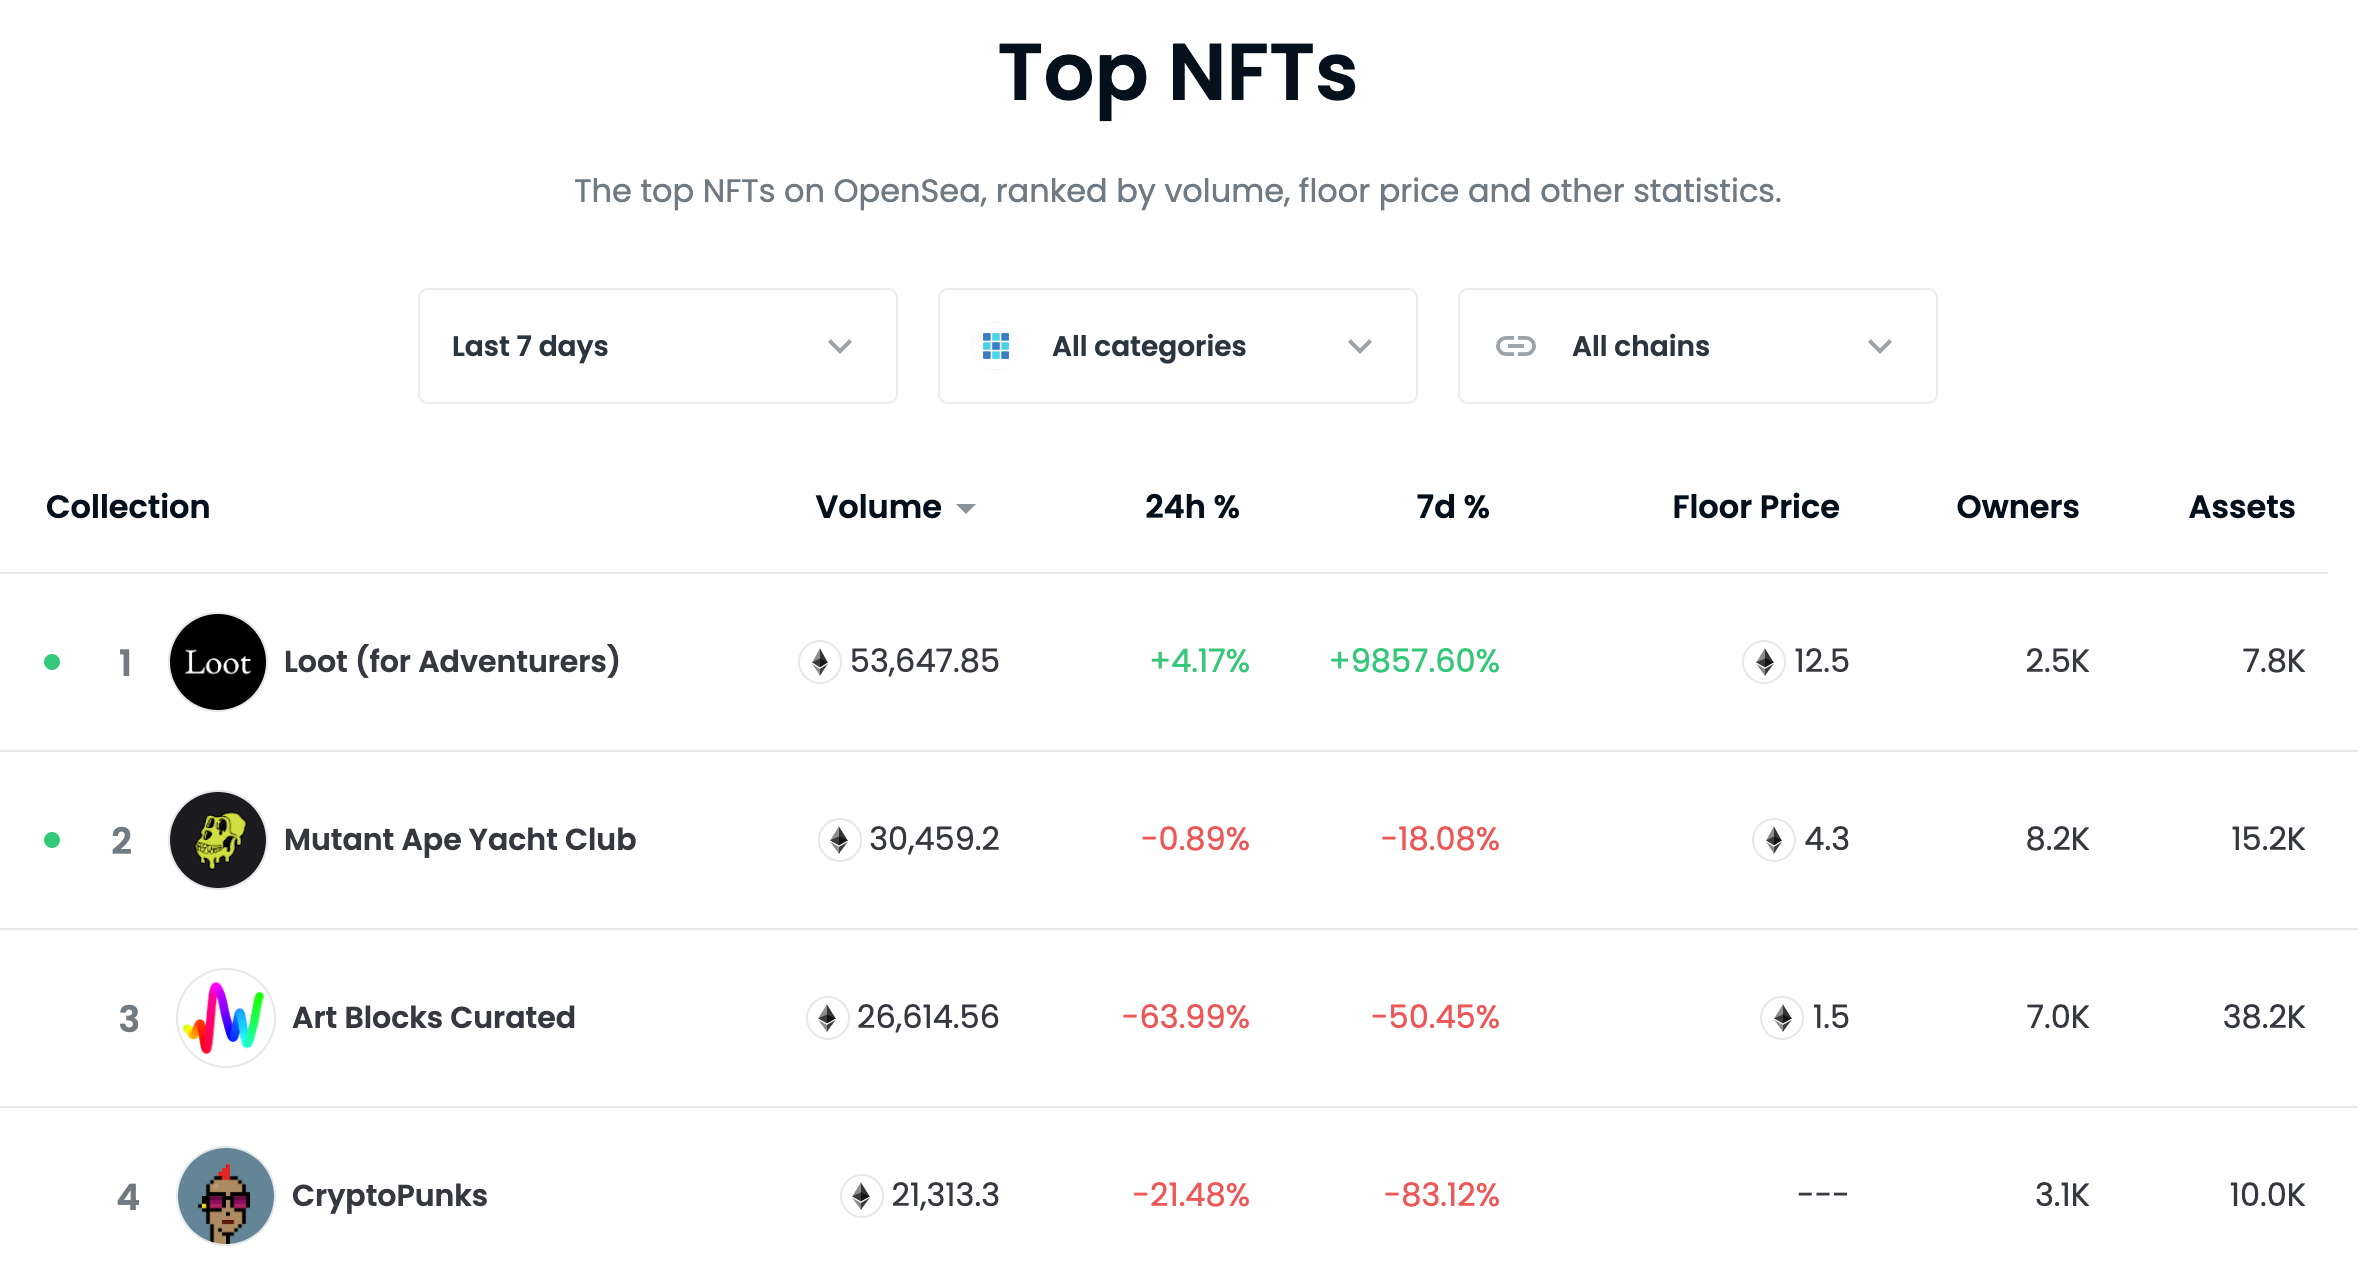Screen dimensions: 2360x1282
Task: Click the Ethereum icon beside floor price 12.5
Action: (1764, 662)
